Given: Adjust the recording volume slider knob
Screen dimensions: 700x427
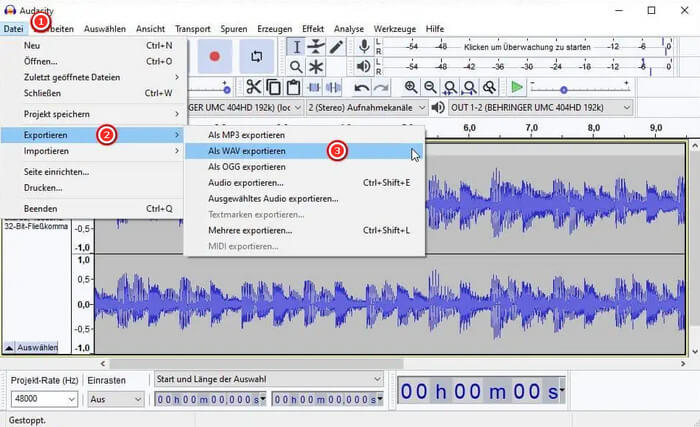Looking at the screenshot, I should [227, 90].
